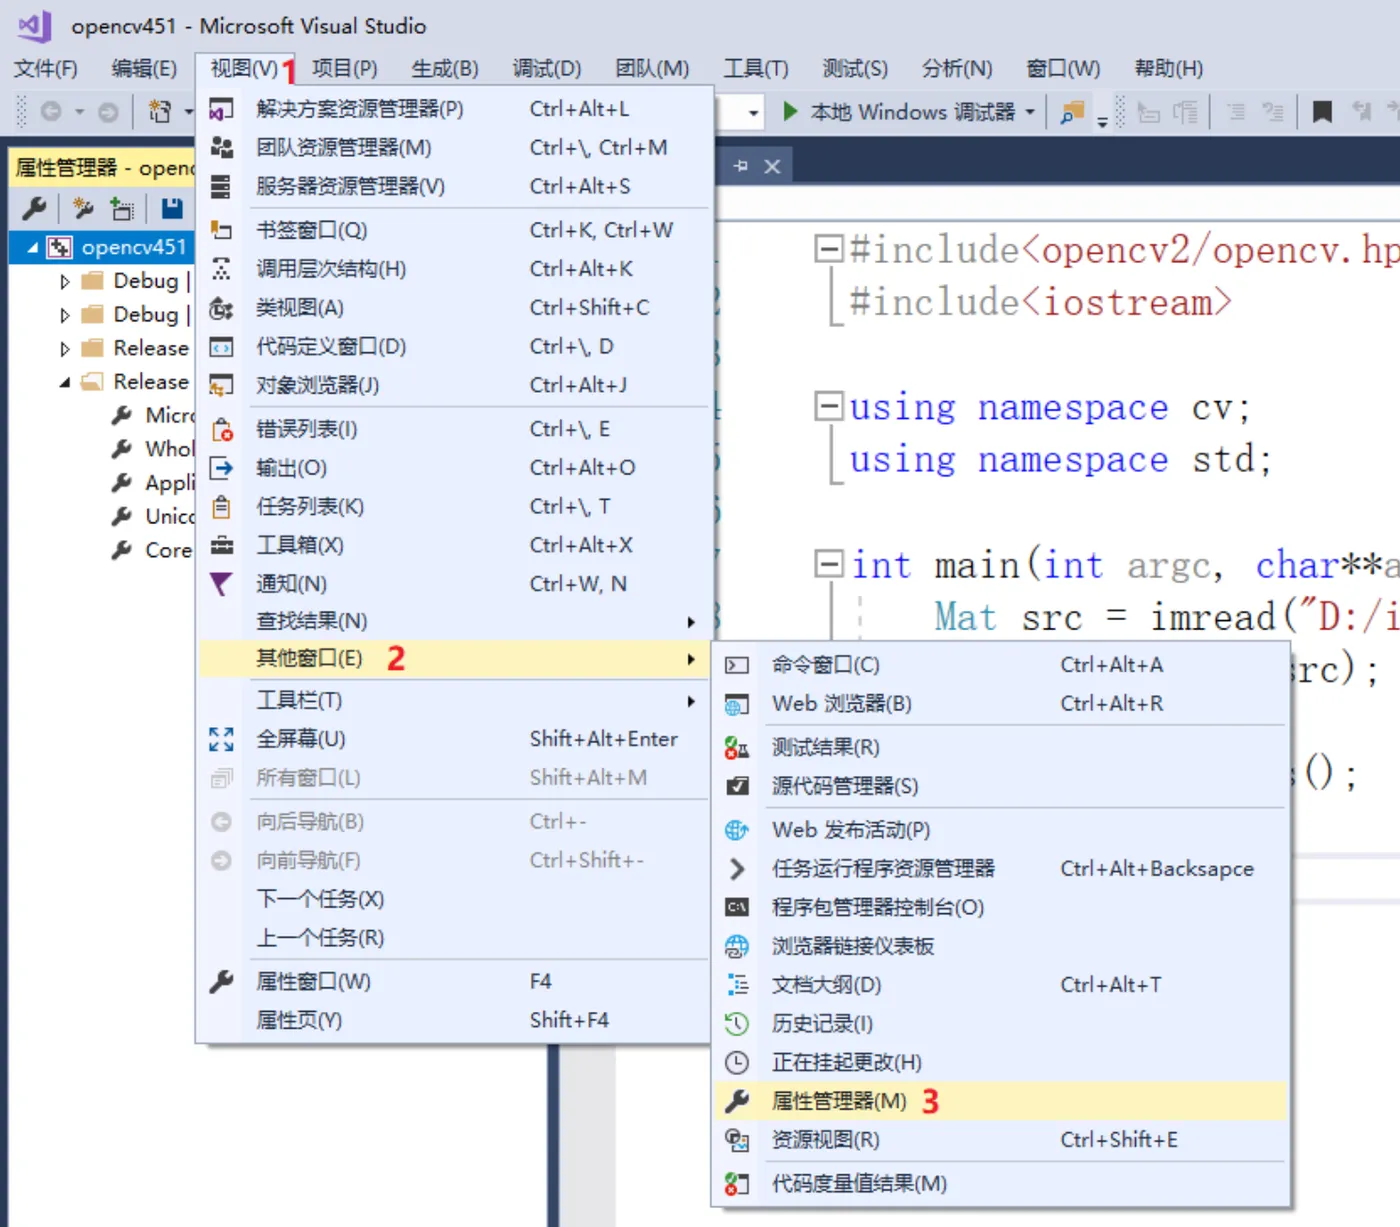Click the Package Manager Console icon
Image resolution: width=1400 pixels, height=1227 pixels.
point(737,908)
